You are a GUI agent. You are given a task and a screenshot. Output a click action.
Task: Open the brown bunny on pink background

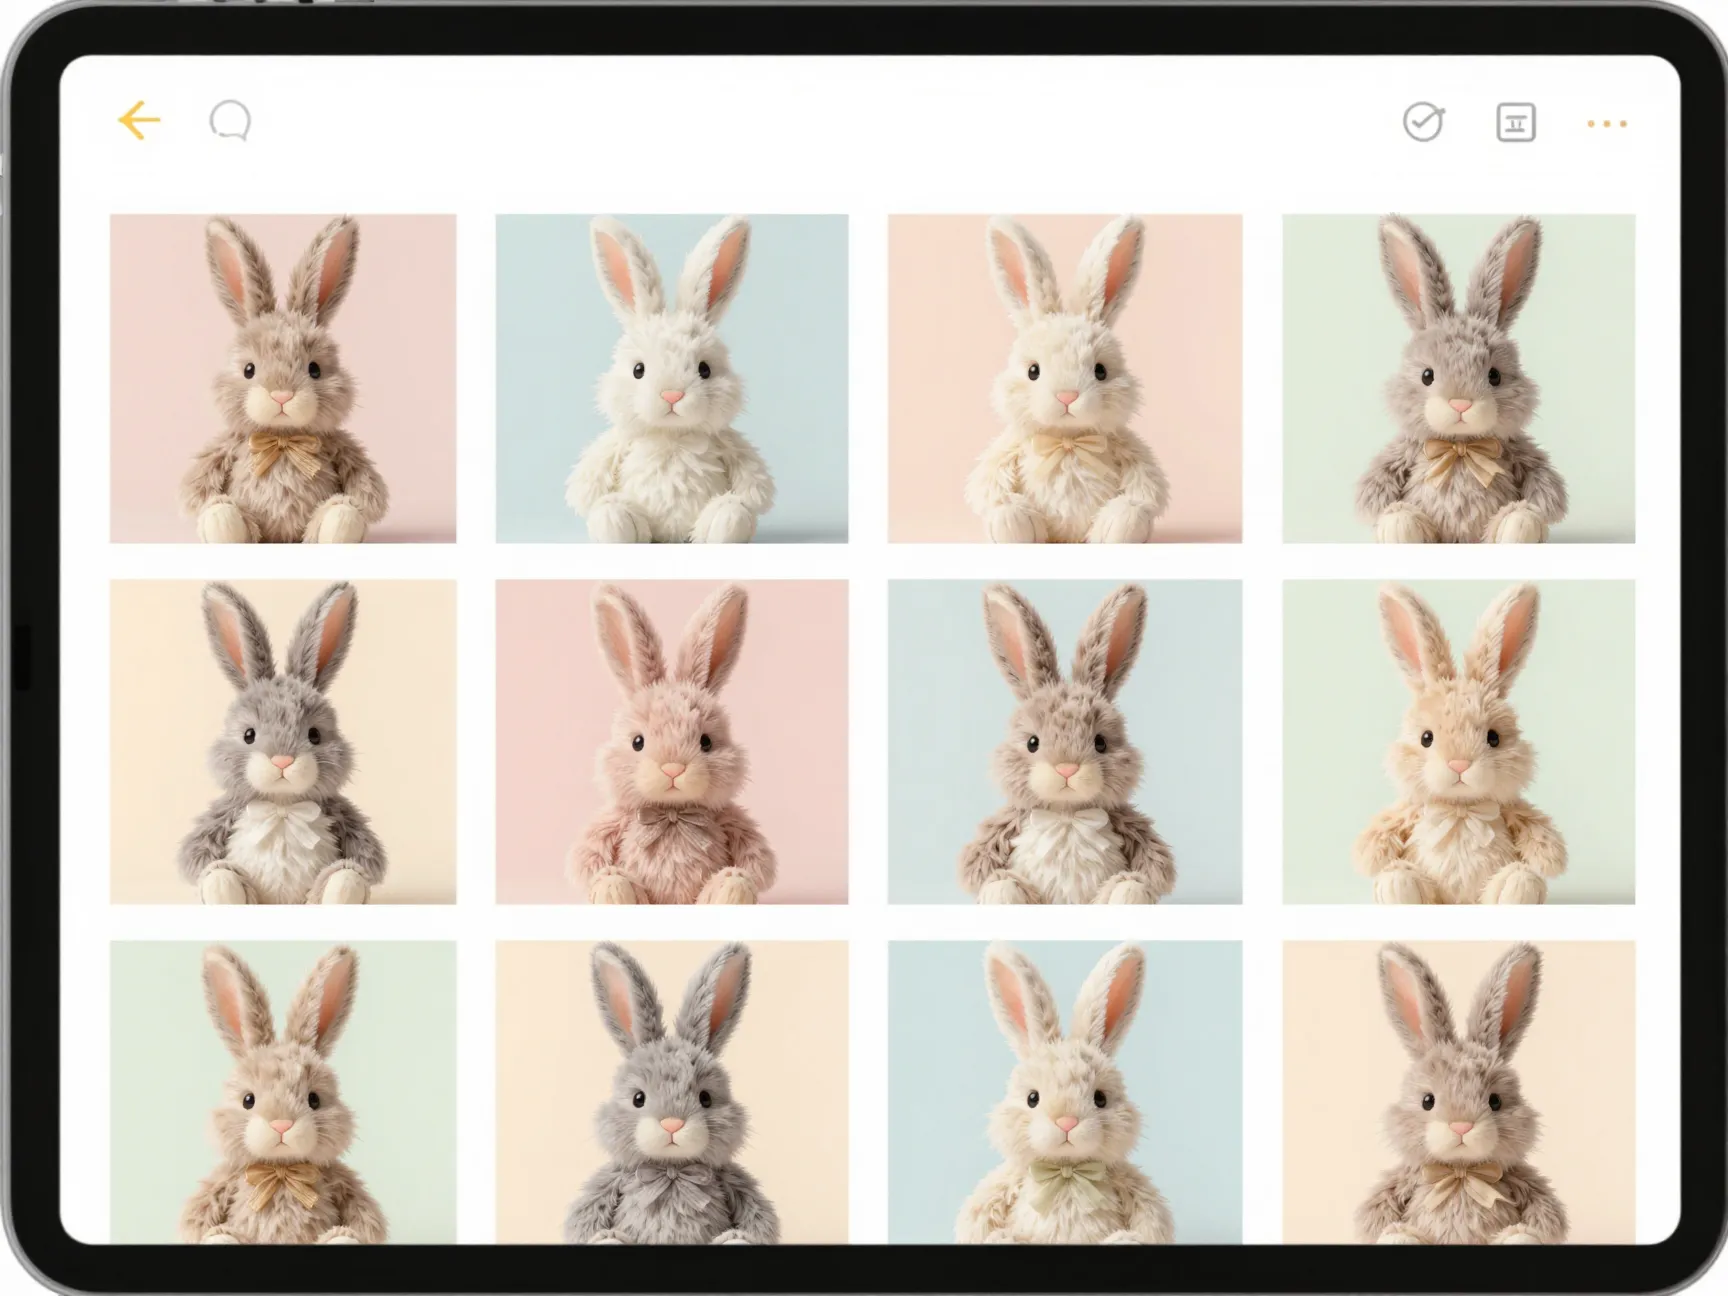(283, 378)
